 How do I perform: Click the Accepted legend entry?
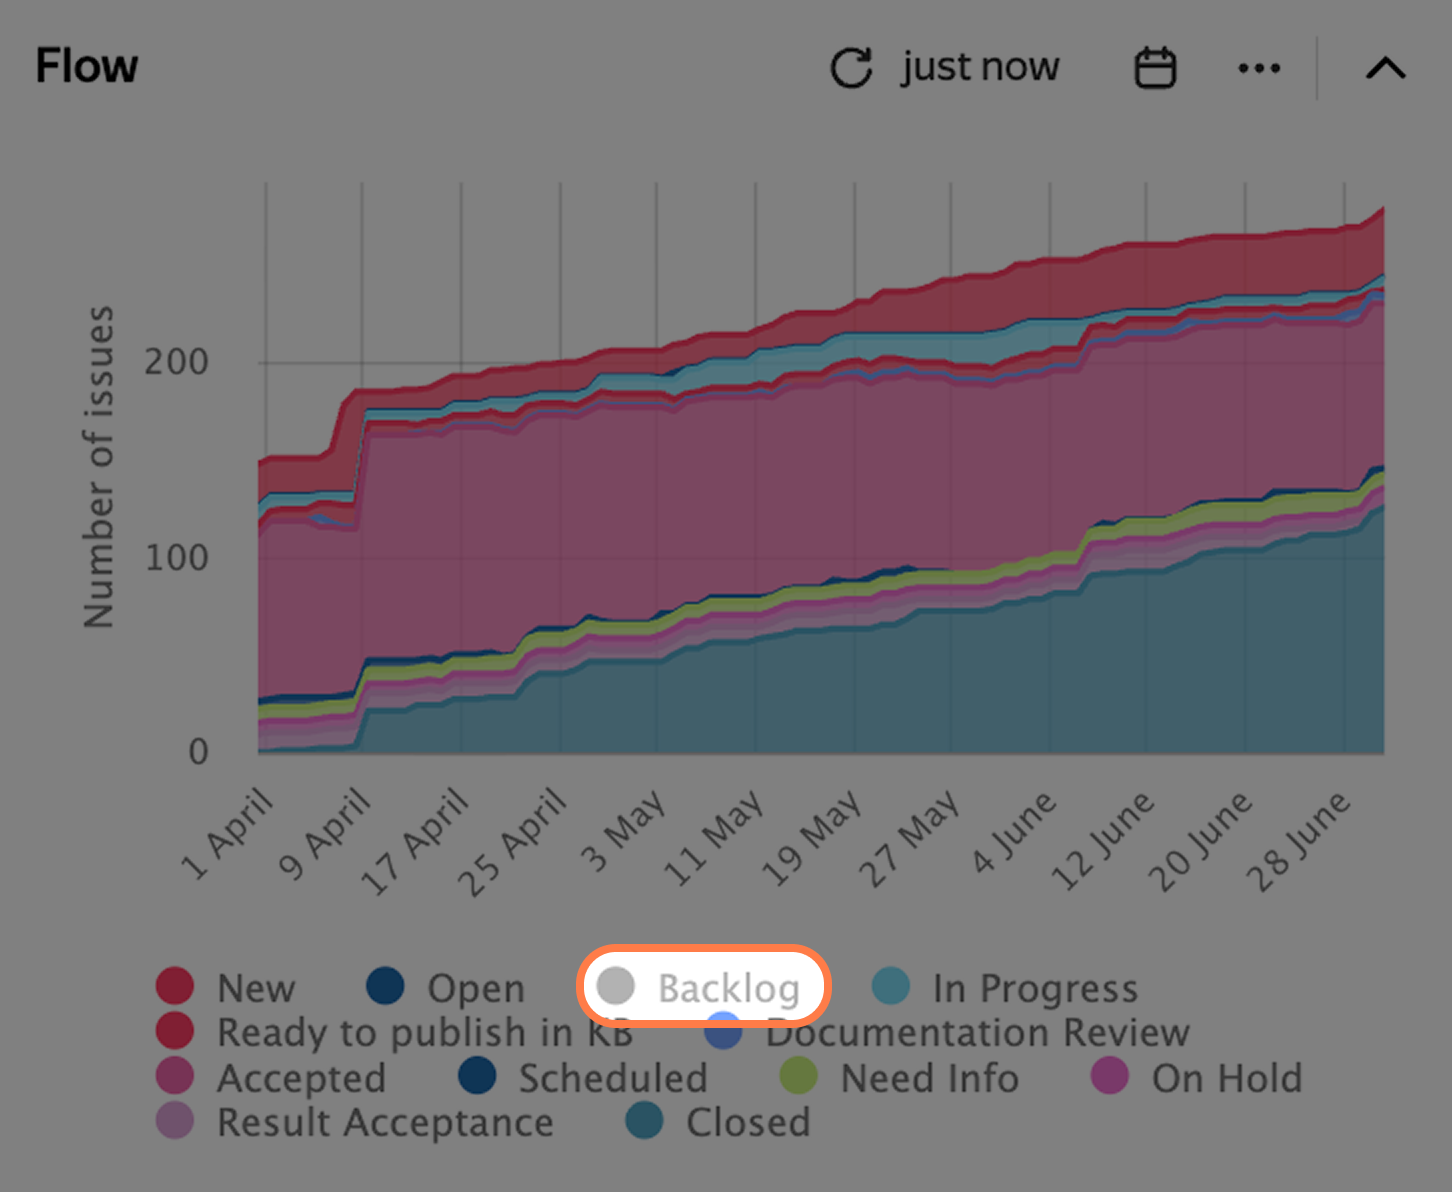point(271,1077)
